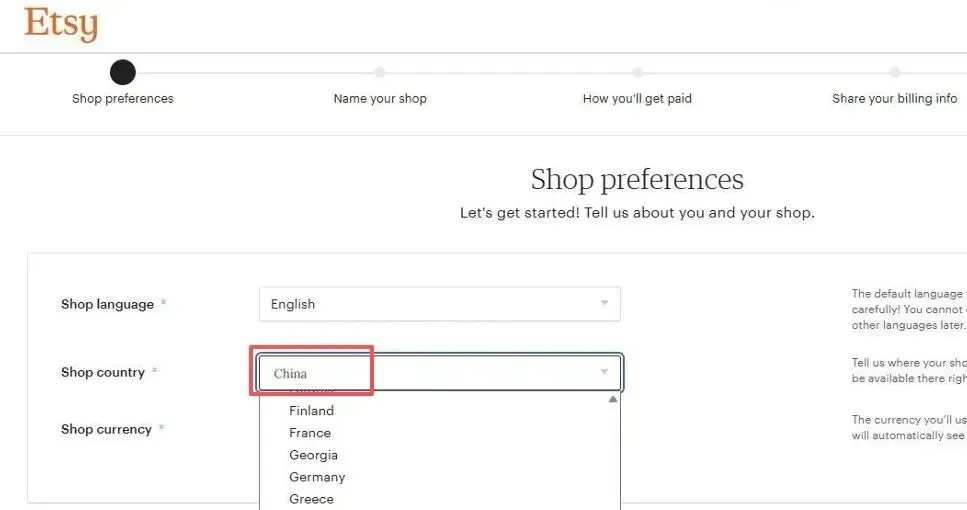Viewport: 967px width, 510px height.
Task: Go to the Shop preferences step label
Action: [123, 99]
